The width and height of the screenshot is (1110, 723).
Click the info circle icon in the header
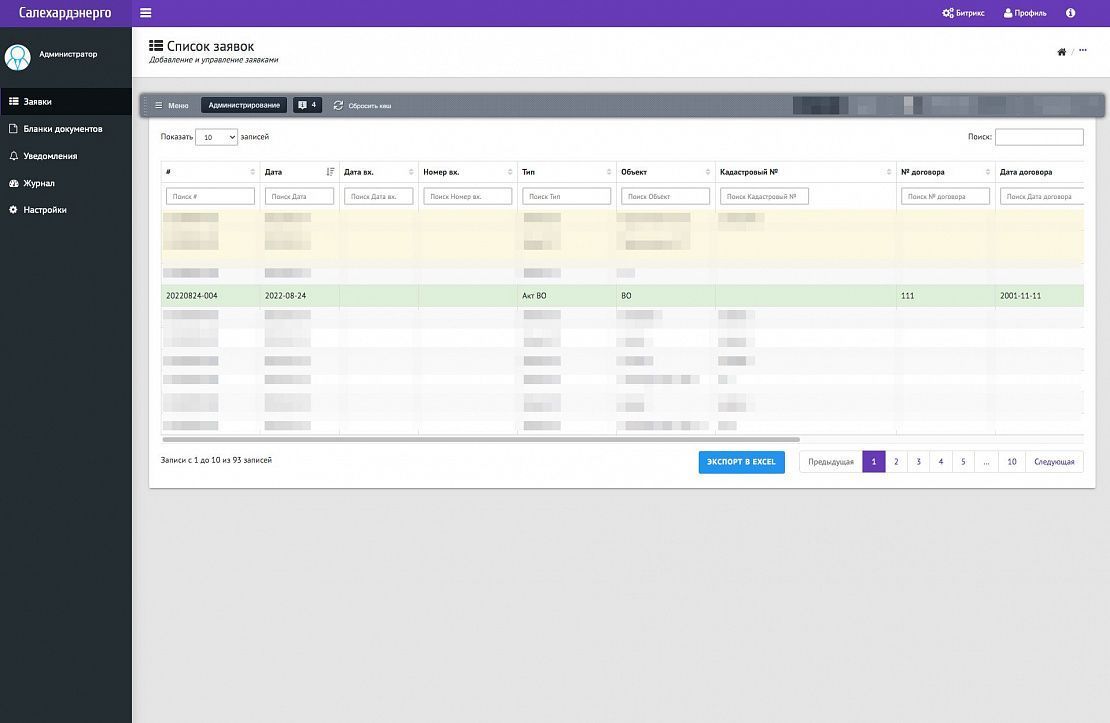click(x=1070, y=13)
